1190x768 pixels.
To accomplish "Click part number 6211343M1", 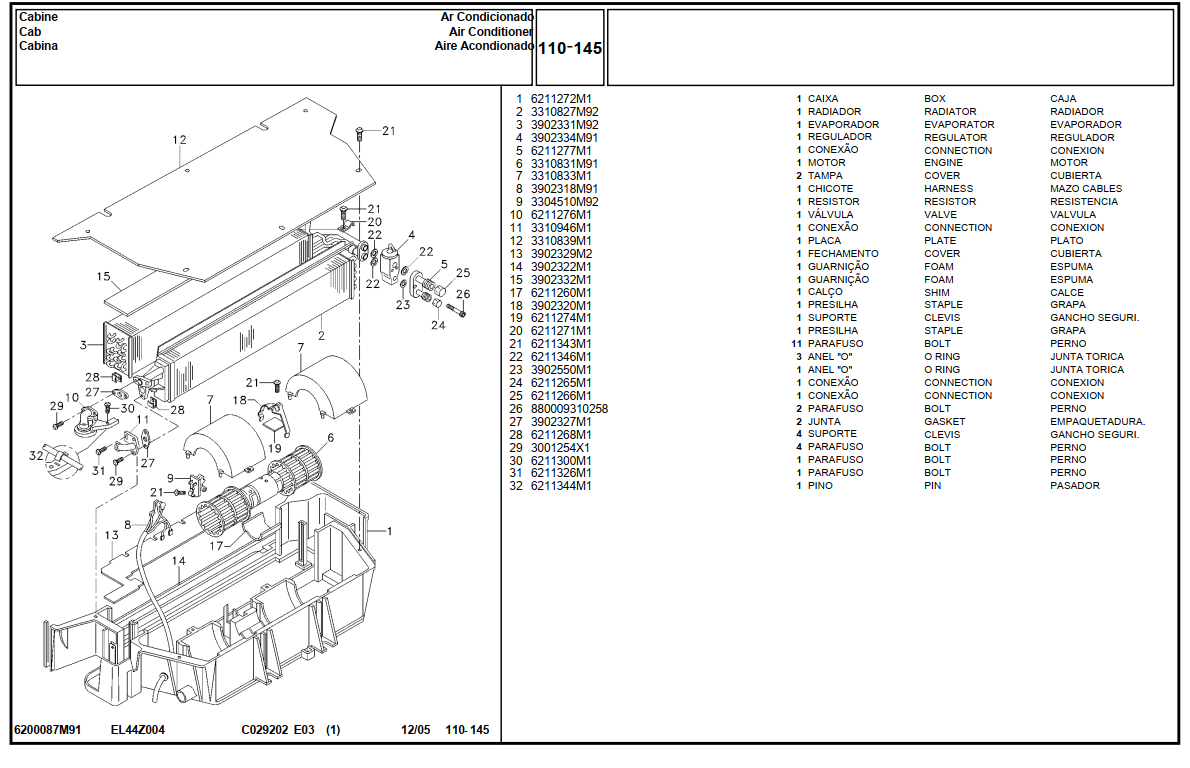I will point(561,344).
